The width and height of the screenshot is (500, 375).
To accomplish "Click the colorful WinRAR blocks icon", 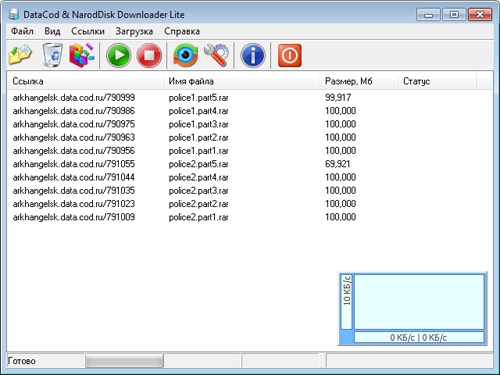I will (82, 55).
